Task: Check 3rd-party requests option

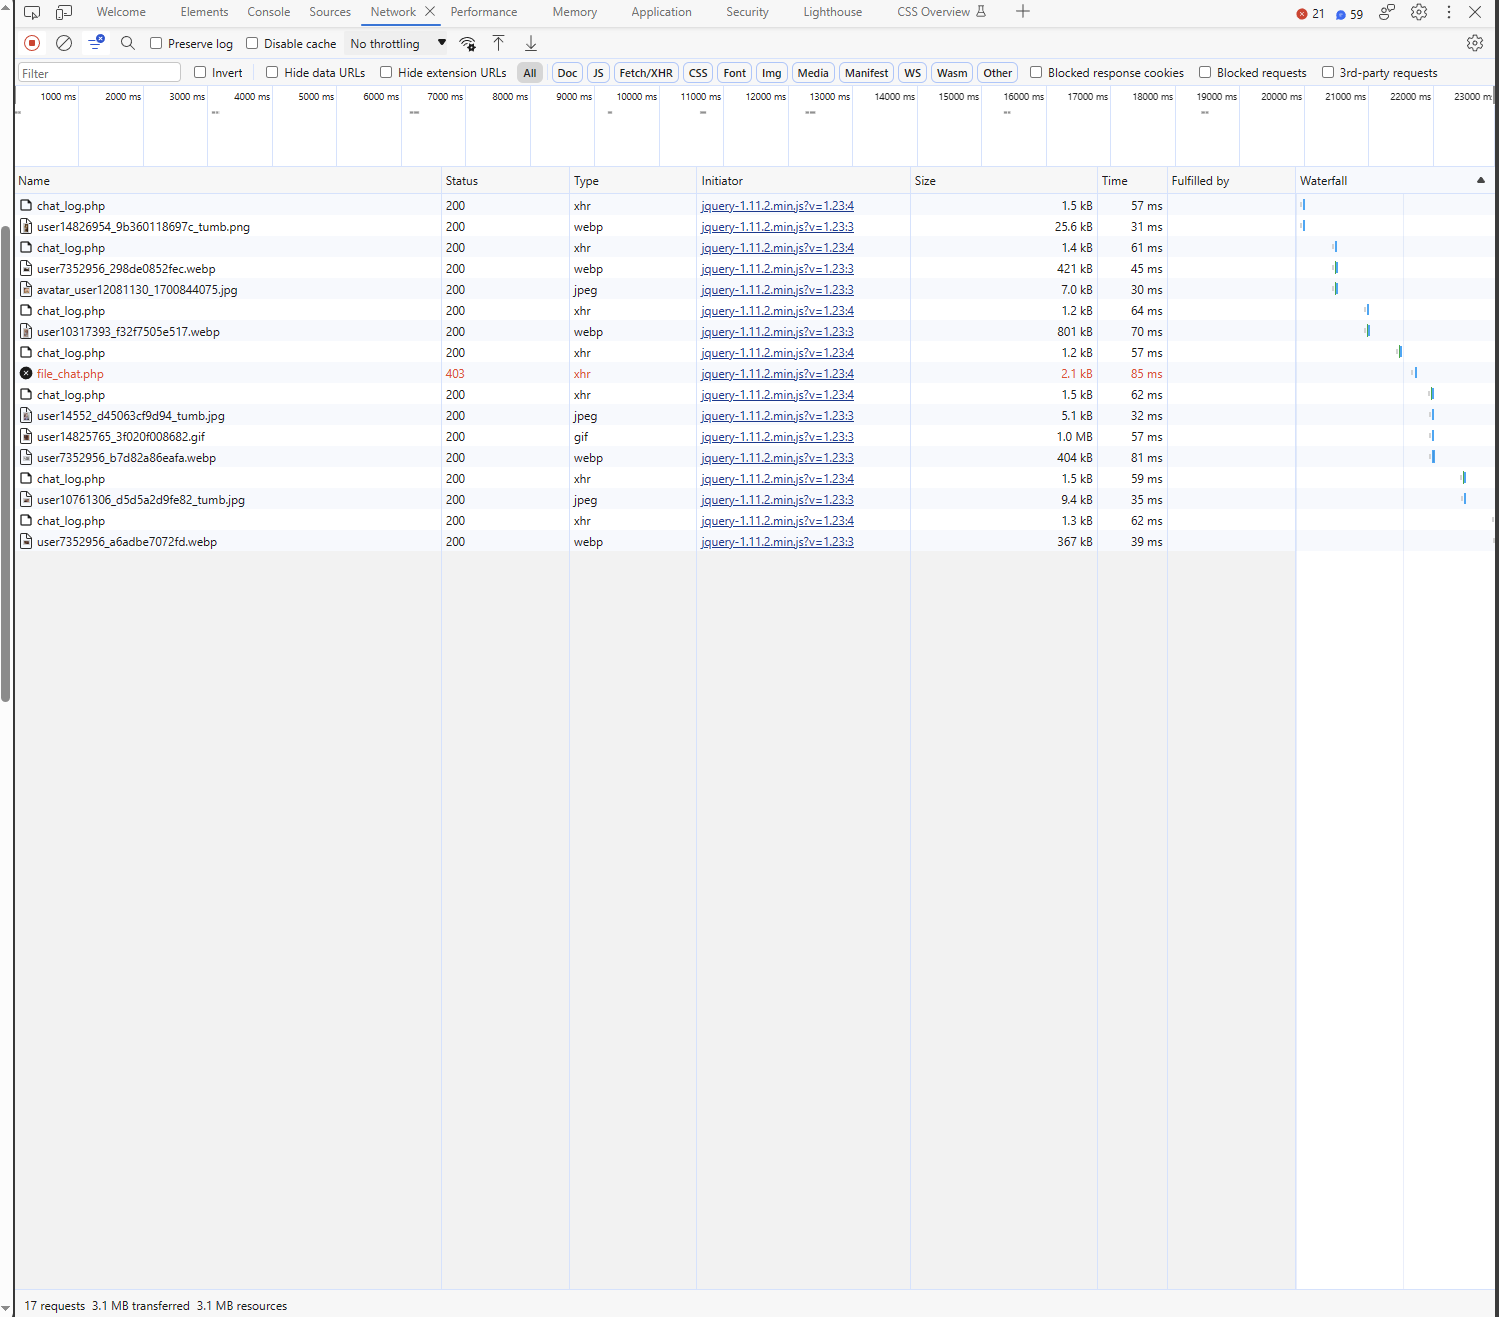Action: (x=1328, y=72)
